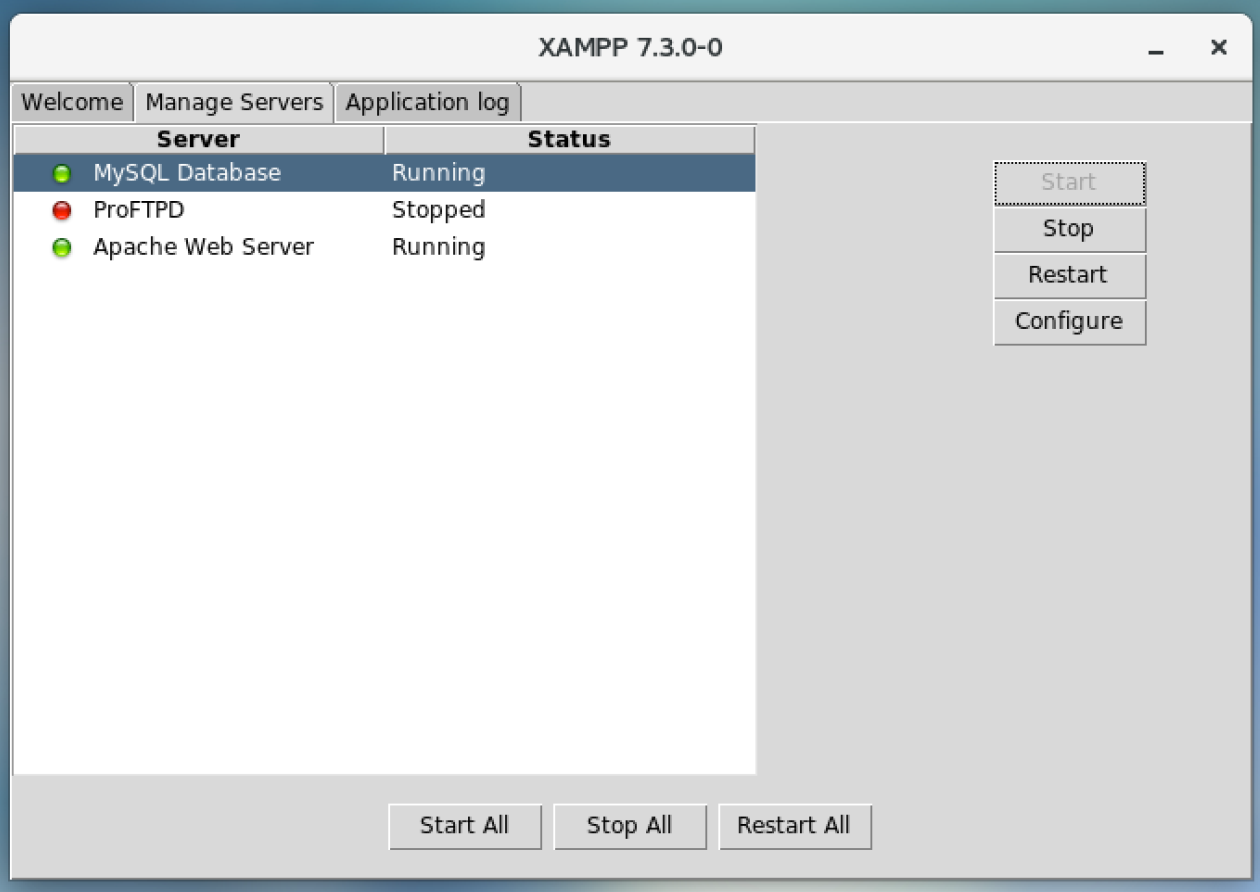This screenshot has width=1260, height=892.
Task: Click the green status icon beside MySQL Database
Action: point(62,174)
